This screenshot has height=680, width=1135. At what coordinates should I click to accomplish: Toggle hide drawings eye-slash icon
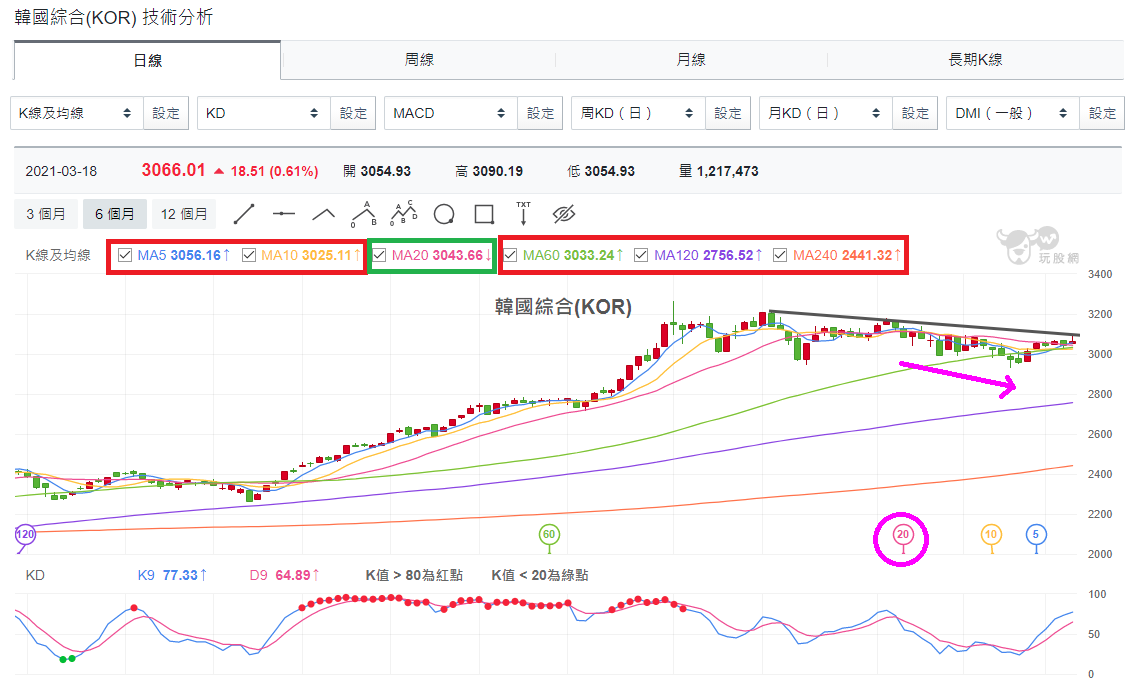click(563, 214)
